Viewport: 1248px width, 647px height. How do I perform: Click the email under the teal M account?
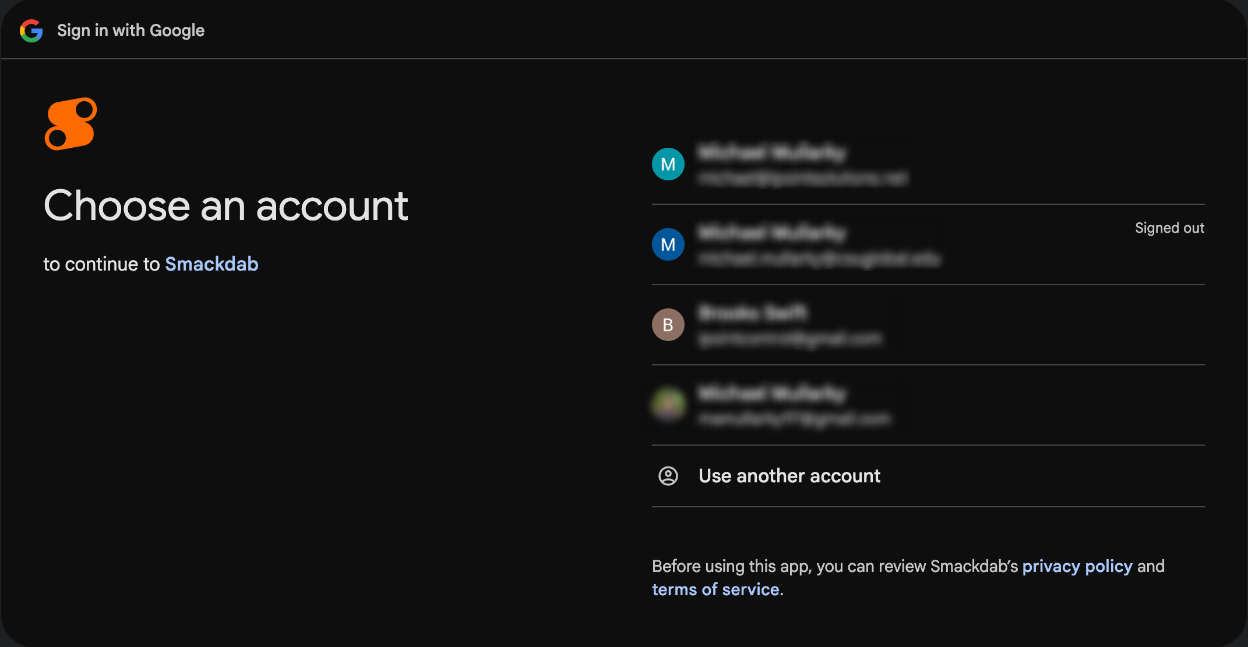click(802, 178)
